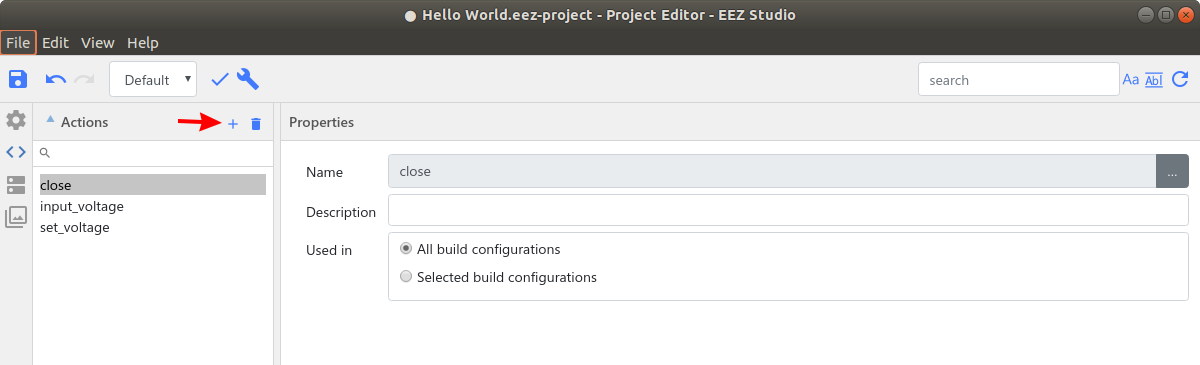1200x365 pixels.
Task: Run the project check via the checkmark icon
Action: [x=220, y=80]
